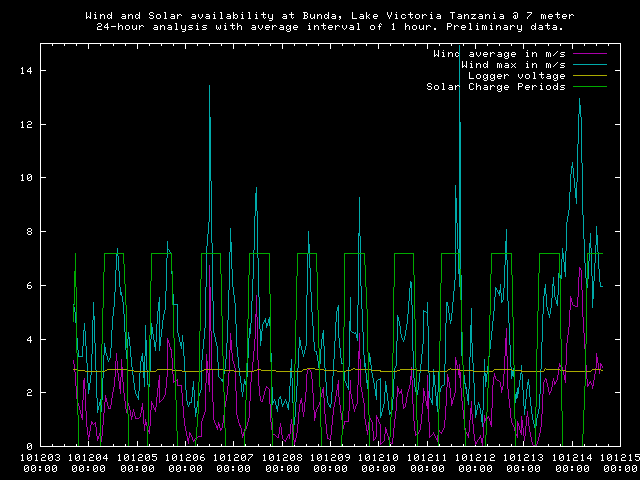Viewport: 640px width, 480px height.
Task: Select the line sample beside Logger voltage legend
Action: 589,75
